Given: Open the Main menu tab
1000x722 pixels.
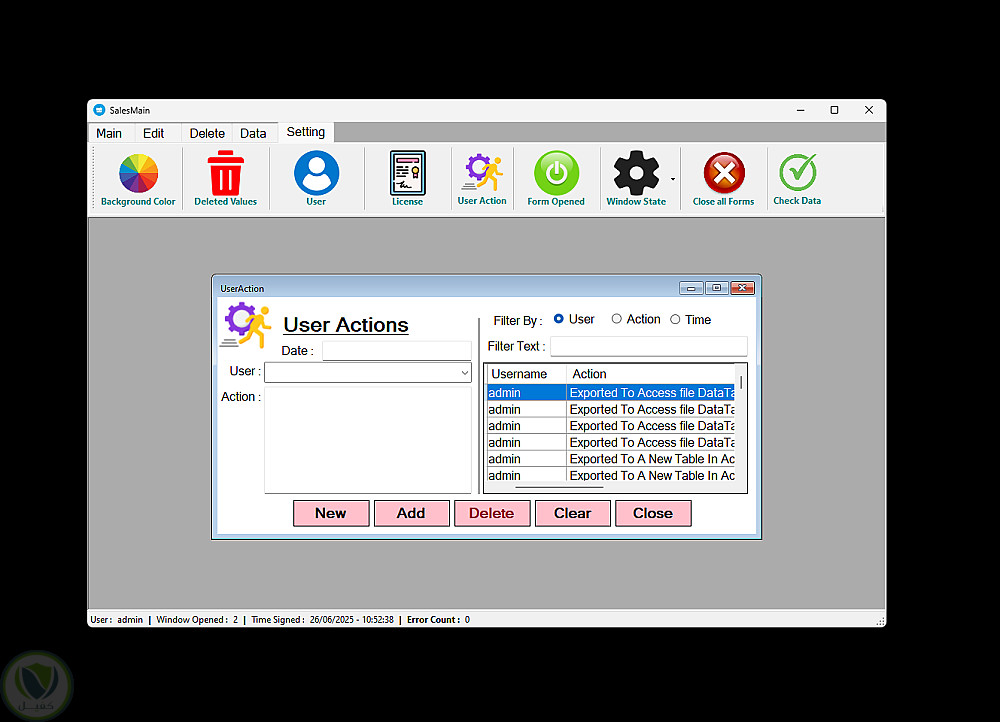Looking at the screenshot, I should click(x=109, y=133).
